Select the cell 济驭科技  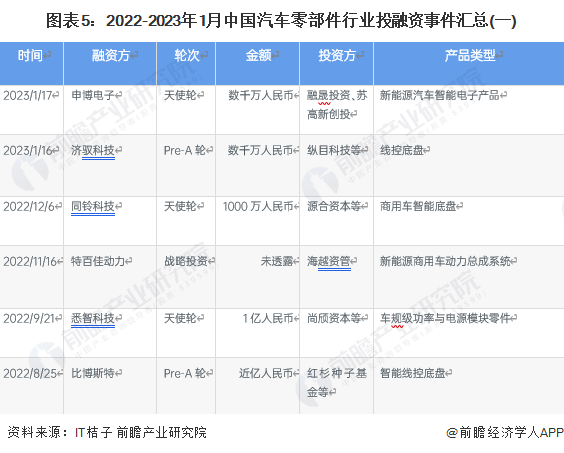click(x=110, y=166)
